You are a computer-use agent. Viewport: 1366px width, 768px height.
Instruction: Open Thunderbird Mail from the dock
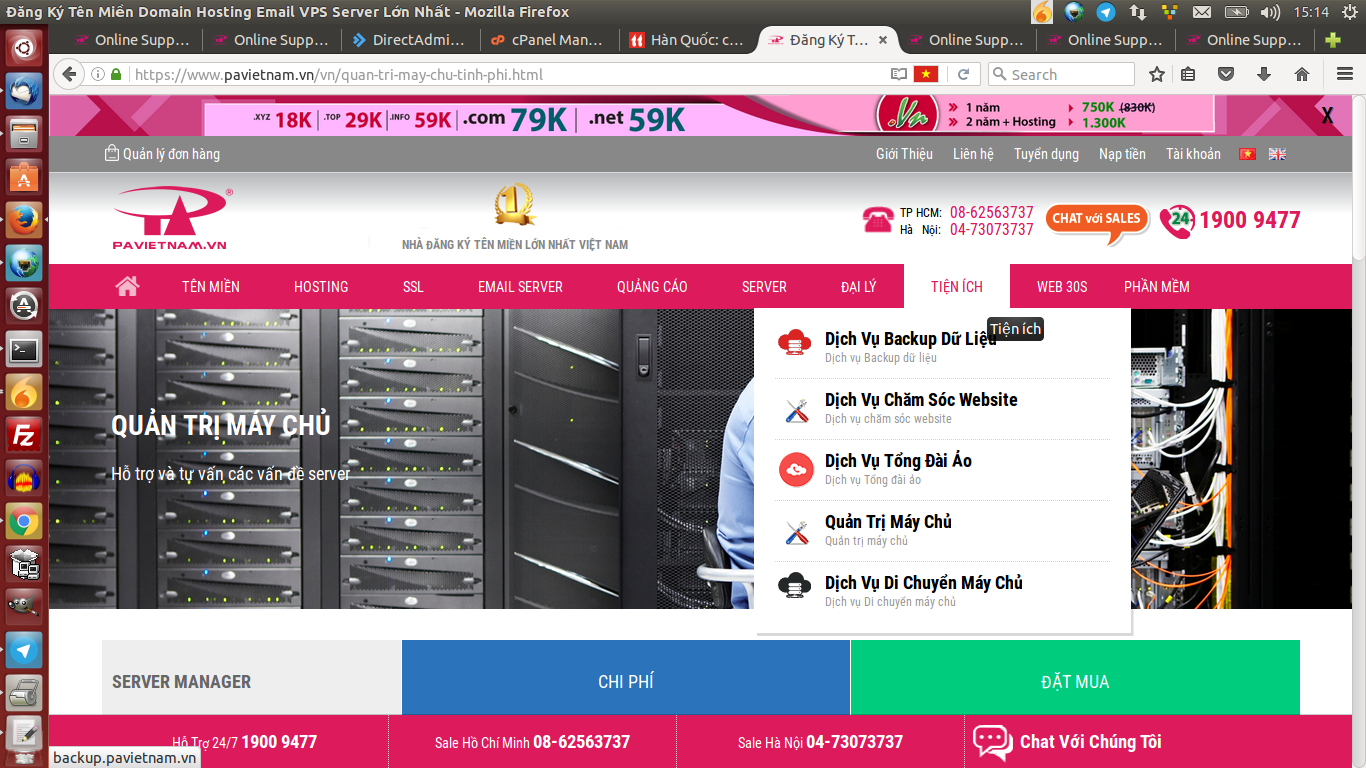24,91
